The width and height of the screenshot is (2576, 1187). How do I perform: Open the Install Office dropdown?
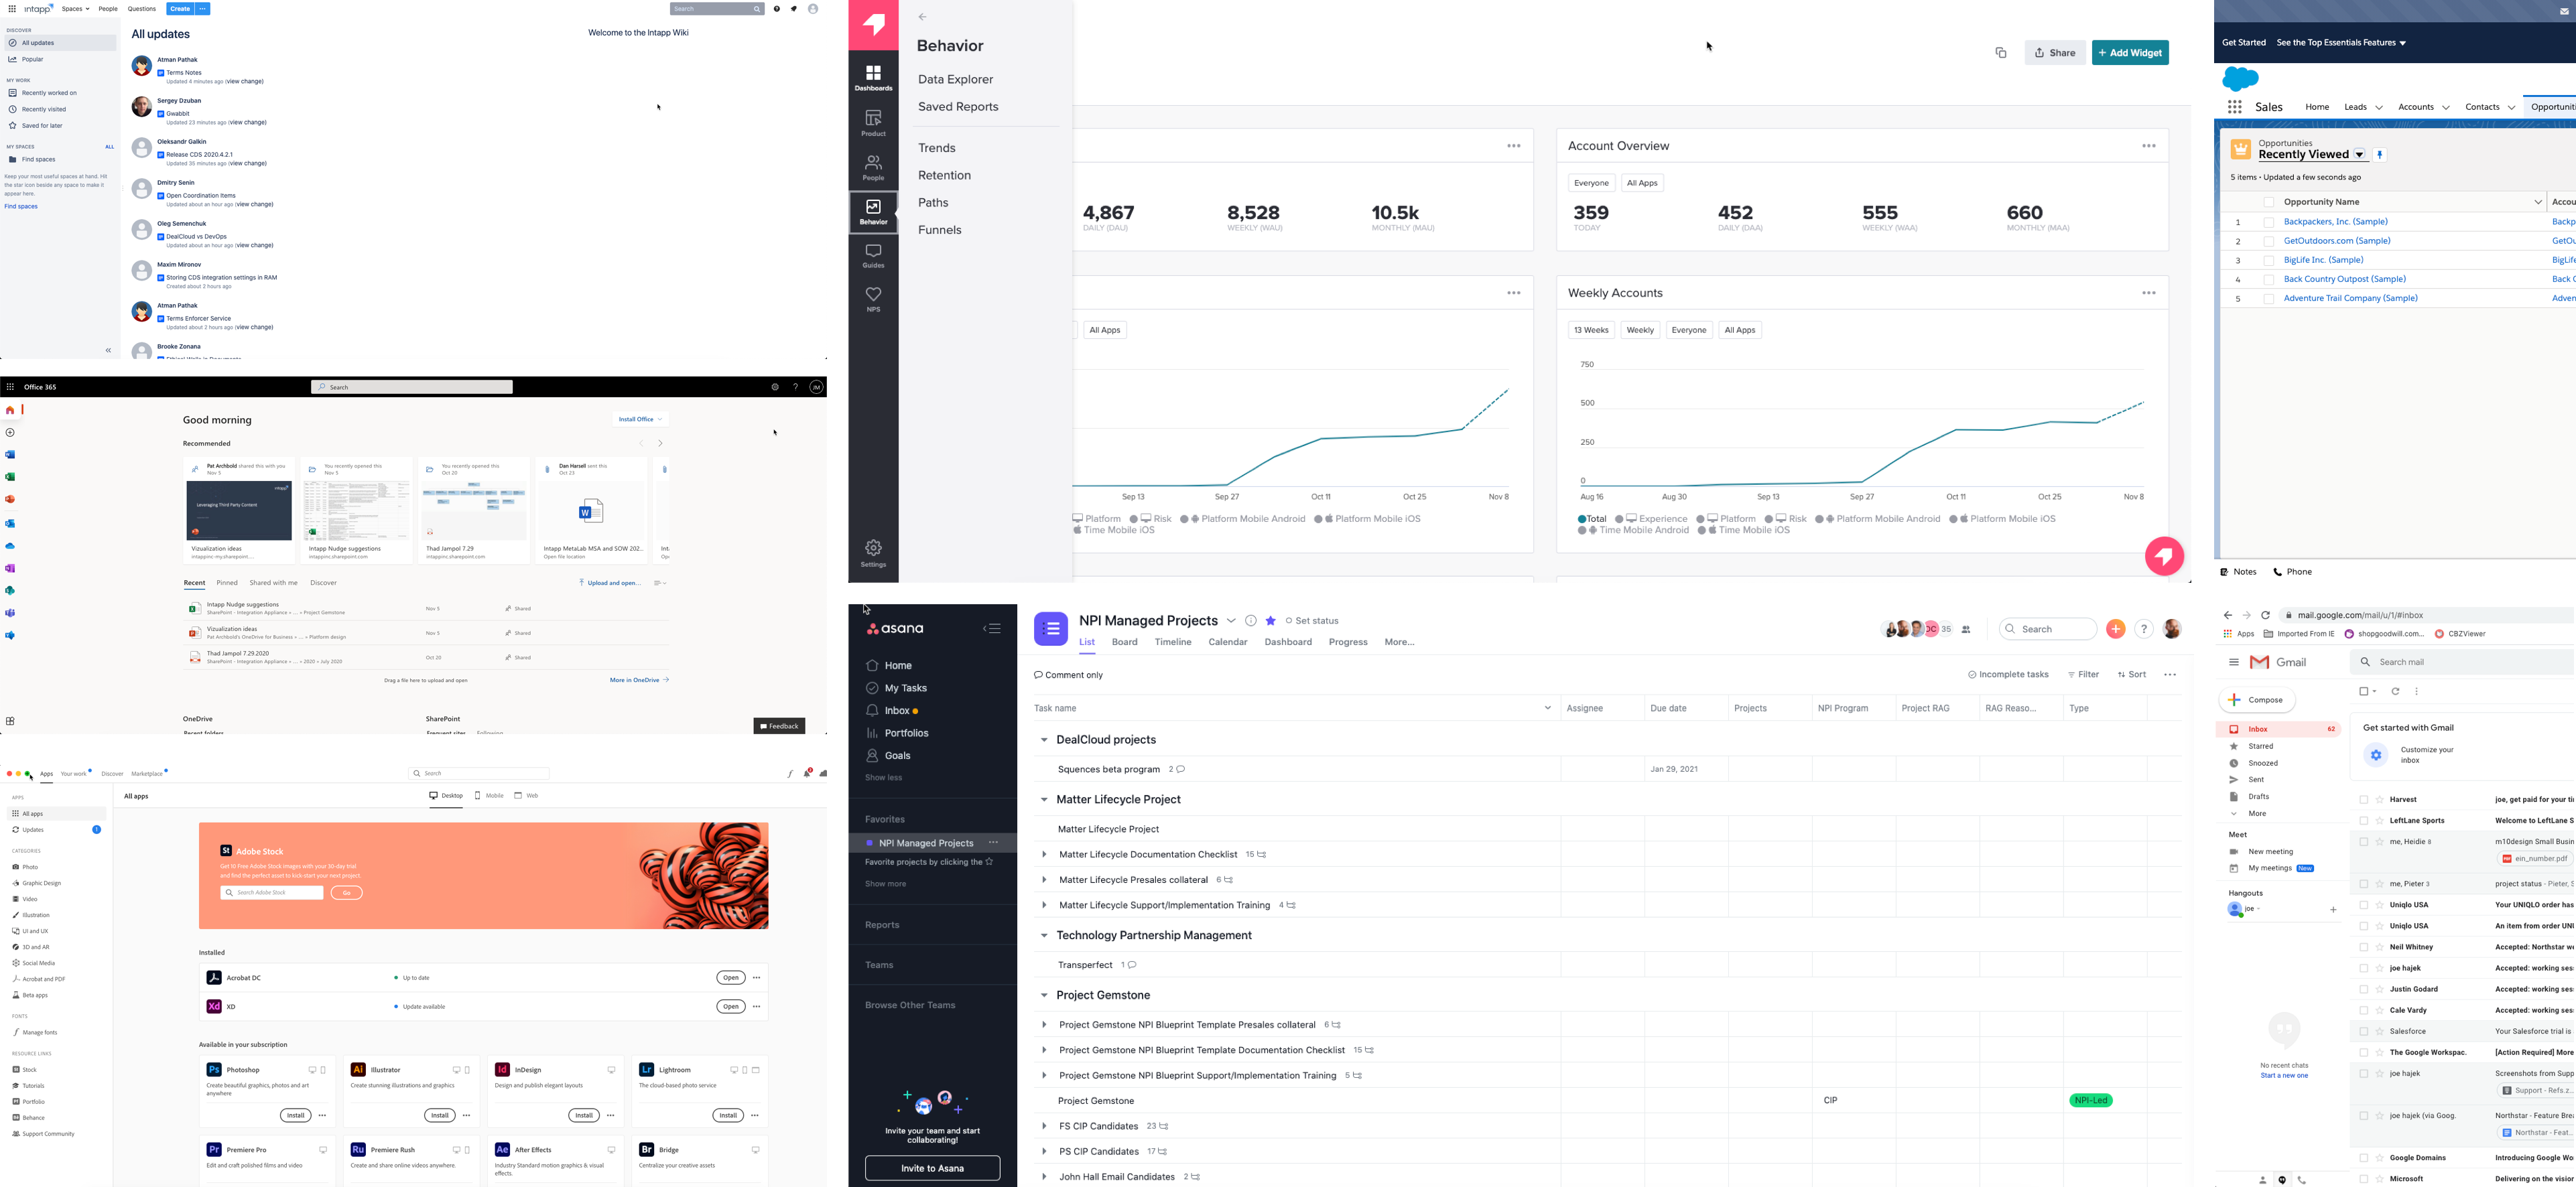pyautogui.click(x=640, y=419)
